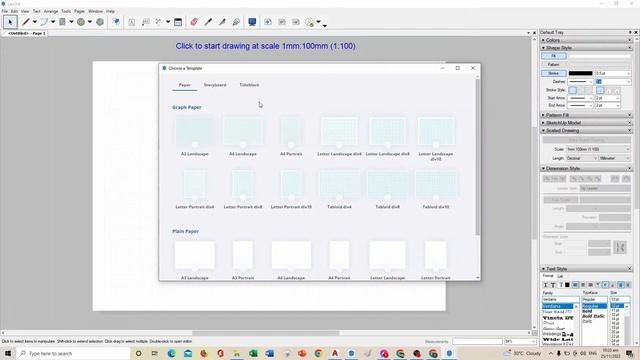Open the Line tool dropdown arrow
The width and height of the screenshot is (640, 360).
point(35,22)
